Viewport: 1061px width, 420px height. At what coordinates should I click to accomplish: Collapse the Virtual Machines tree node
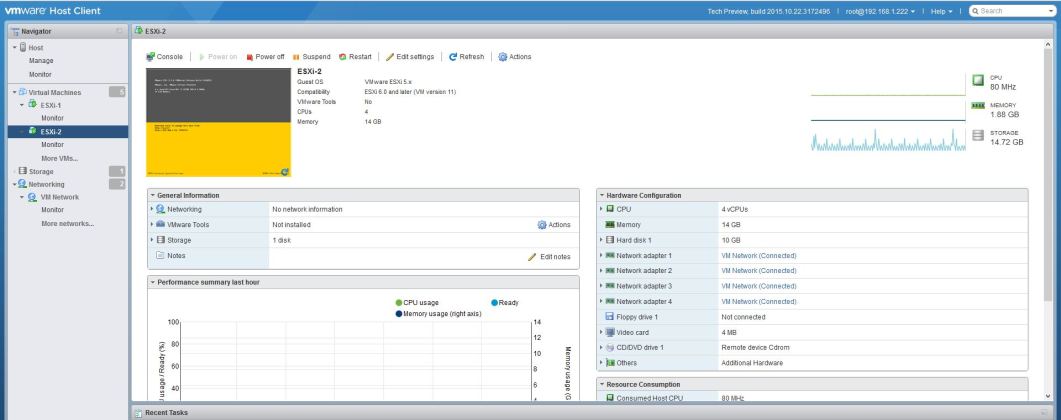(x=14, y=92)
